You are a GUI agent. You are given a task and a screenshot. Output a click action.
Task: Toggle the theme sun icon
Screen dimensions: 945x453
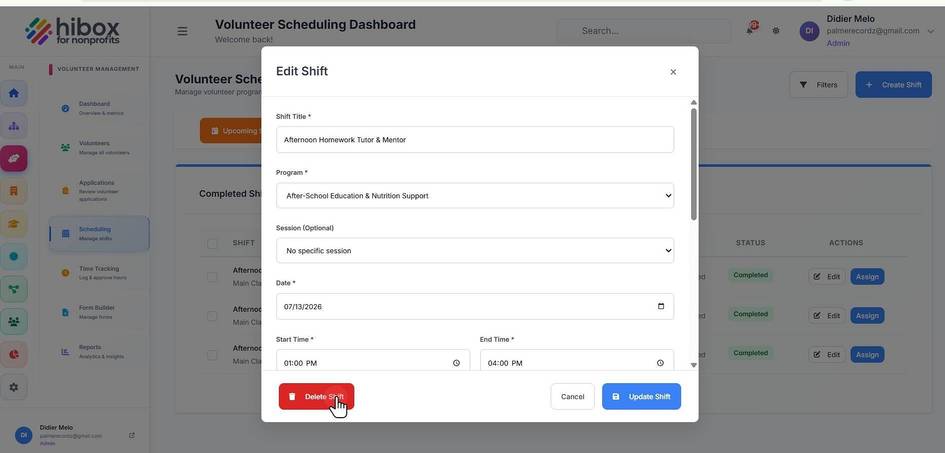pyautogui.click(x=776, y=31)
